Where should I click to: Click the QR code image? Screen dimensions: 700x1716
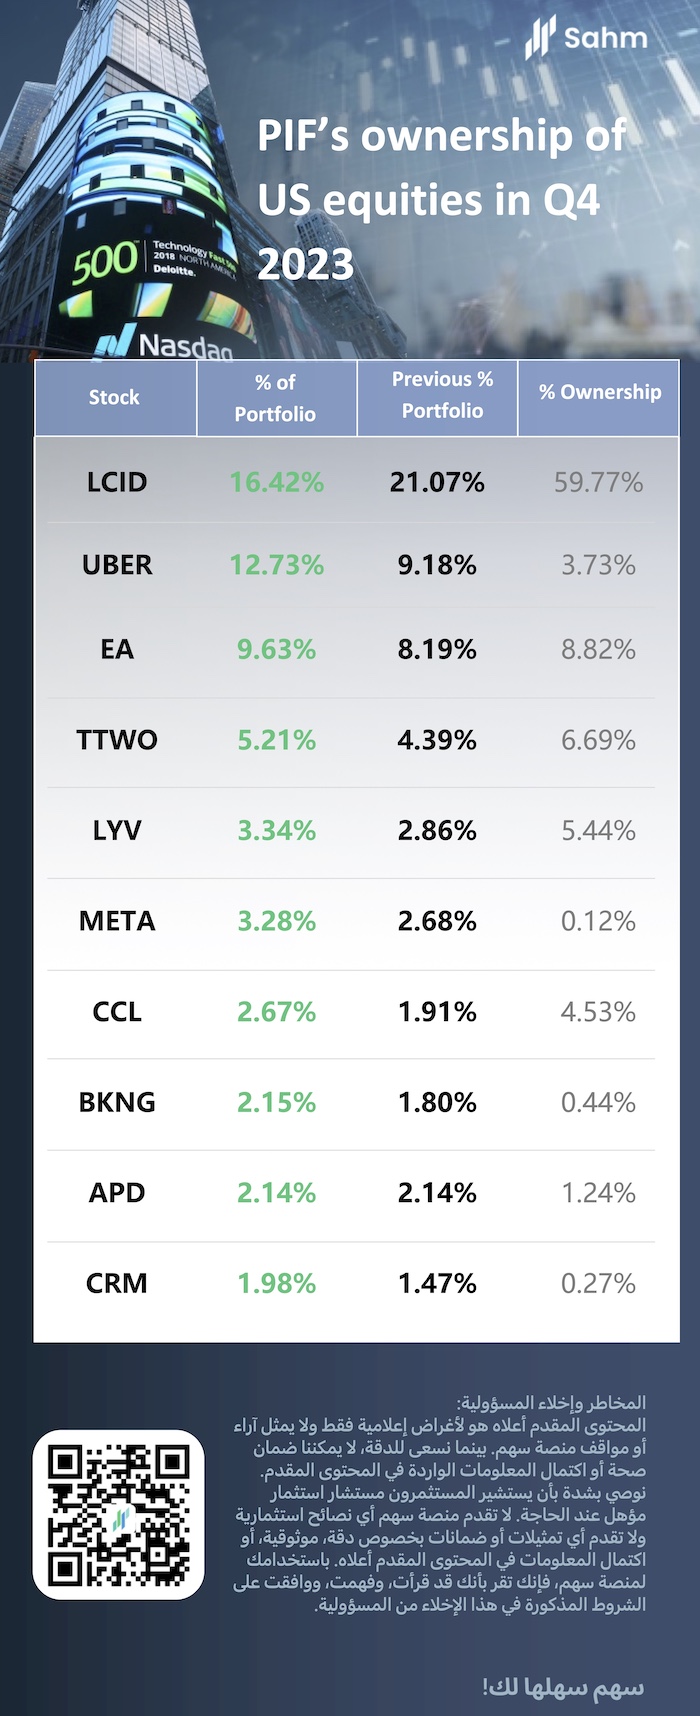pyautogui.click(x=118, y=1514)
